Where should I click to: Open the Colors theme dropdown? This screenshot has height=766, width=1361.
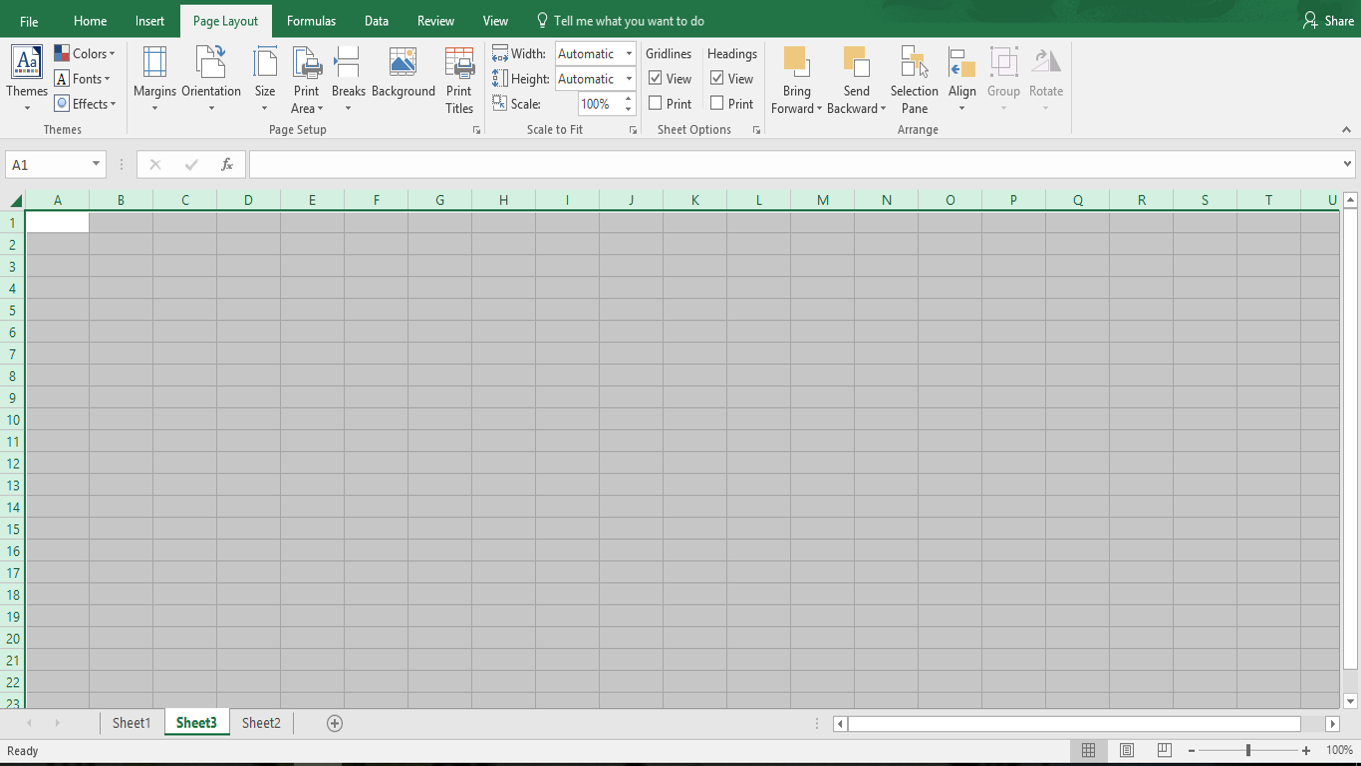(x=86, y=53)
